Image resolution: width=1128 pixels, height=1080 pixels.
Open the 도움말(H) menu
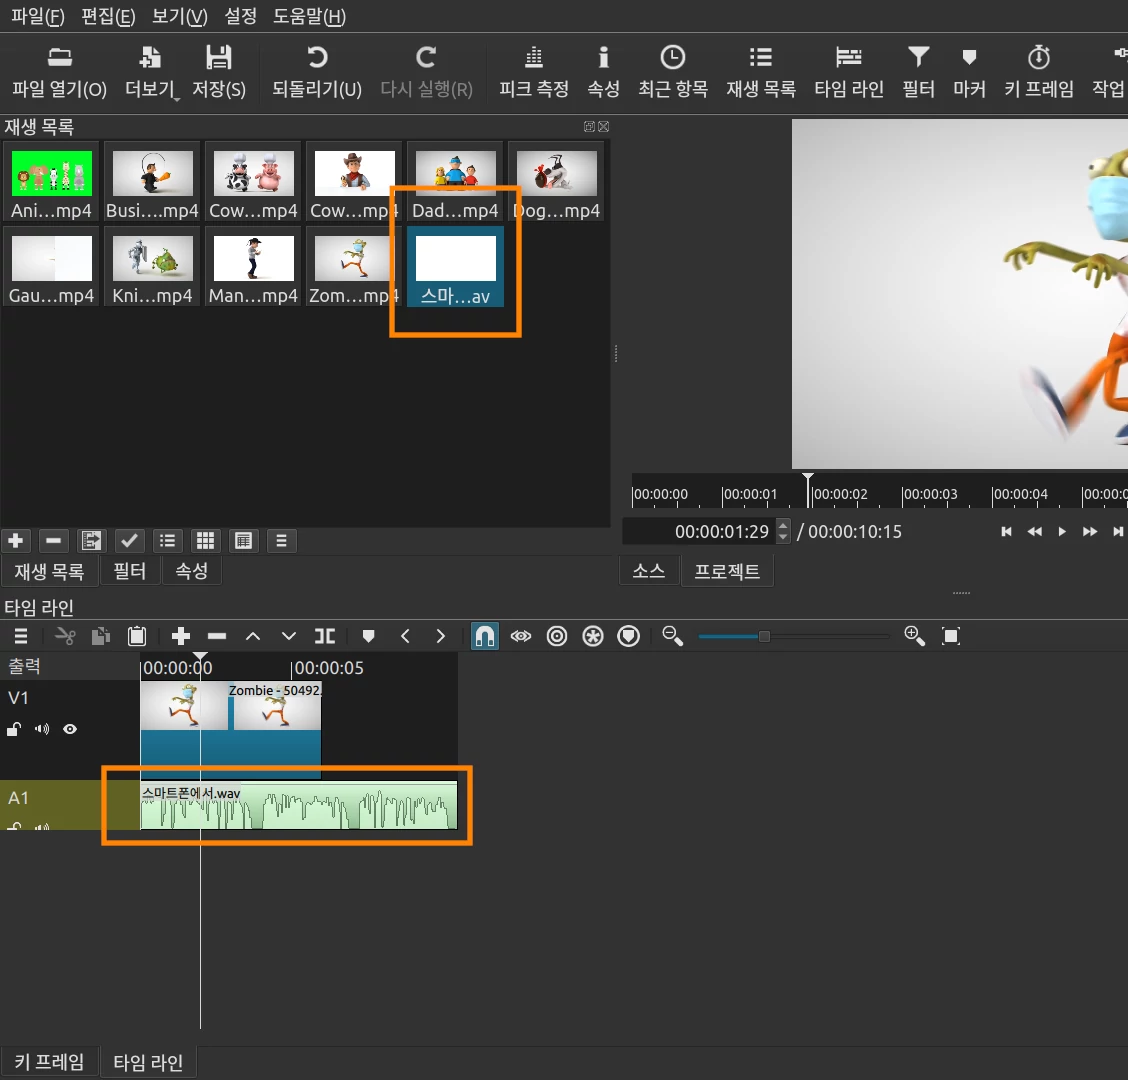pyautogui.click(x=309, y=16)
